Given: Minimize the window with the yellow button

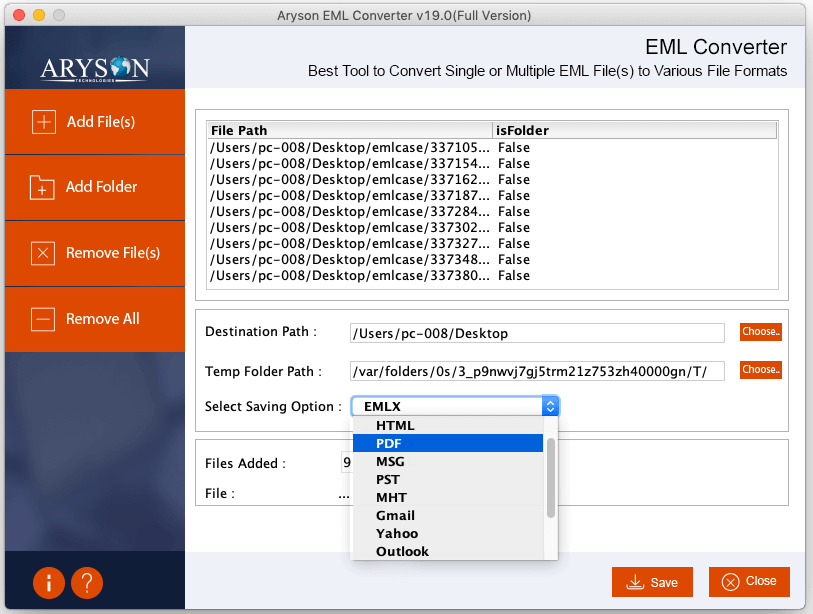Looking at the screenshot, I should point(39,15).
